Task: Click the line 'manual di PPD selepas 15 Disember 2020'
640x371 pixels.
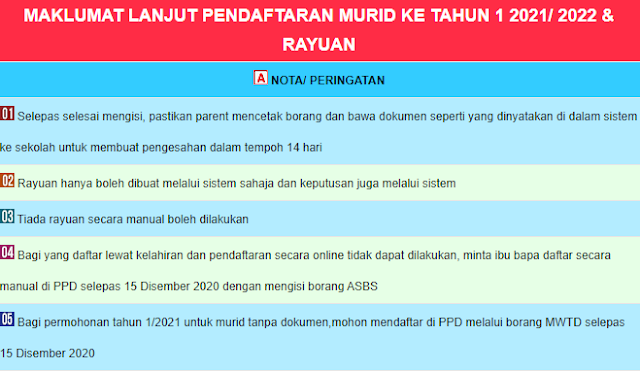Action: pyautogui.click(x=189, y=286)
